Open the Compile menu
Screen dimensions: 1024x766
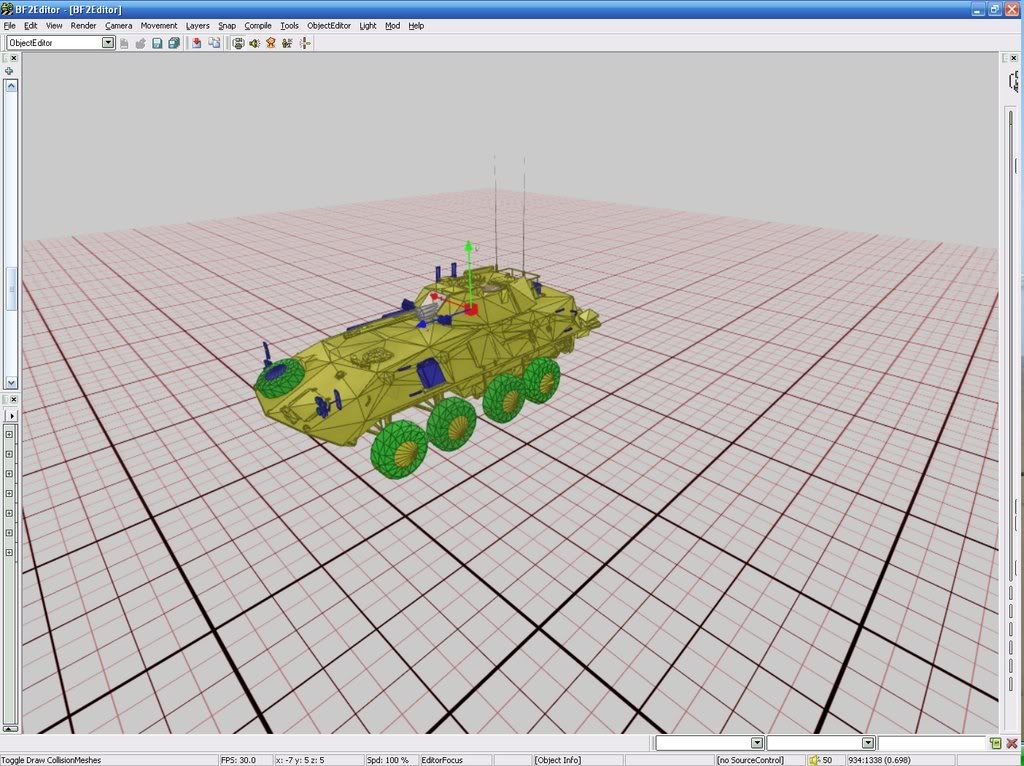pos(257,25)
